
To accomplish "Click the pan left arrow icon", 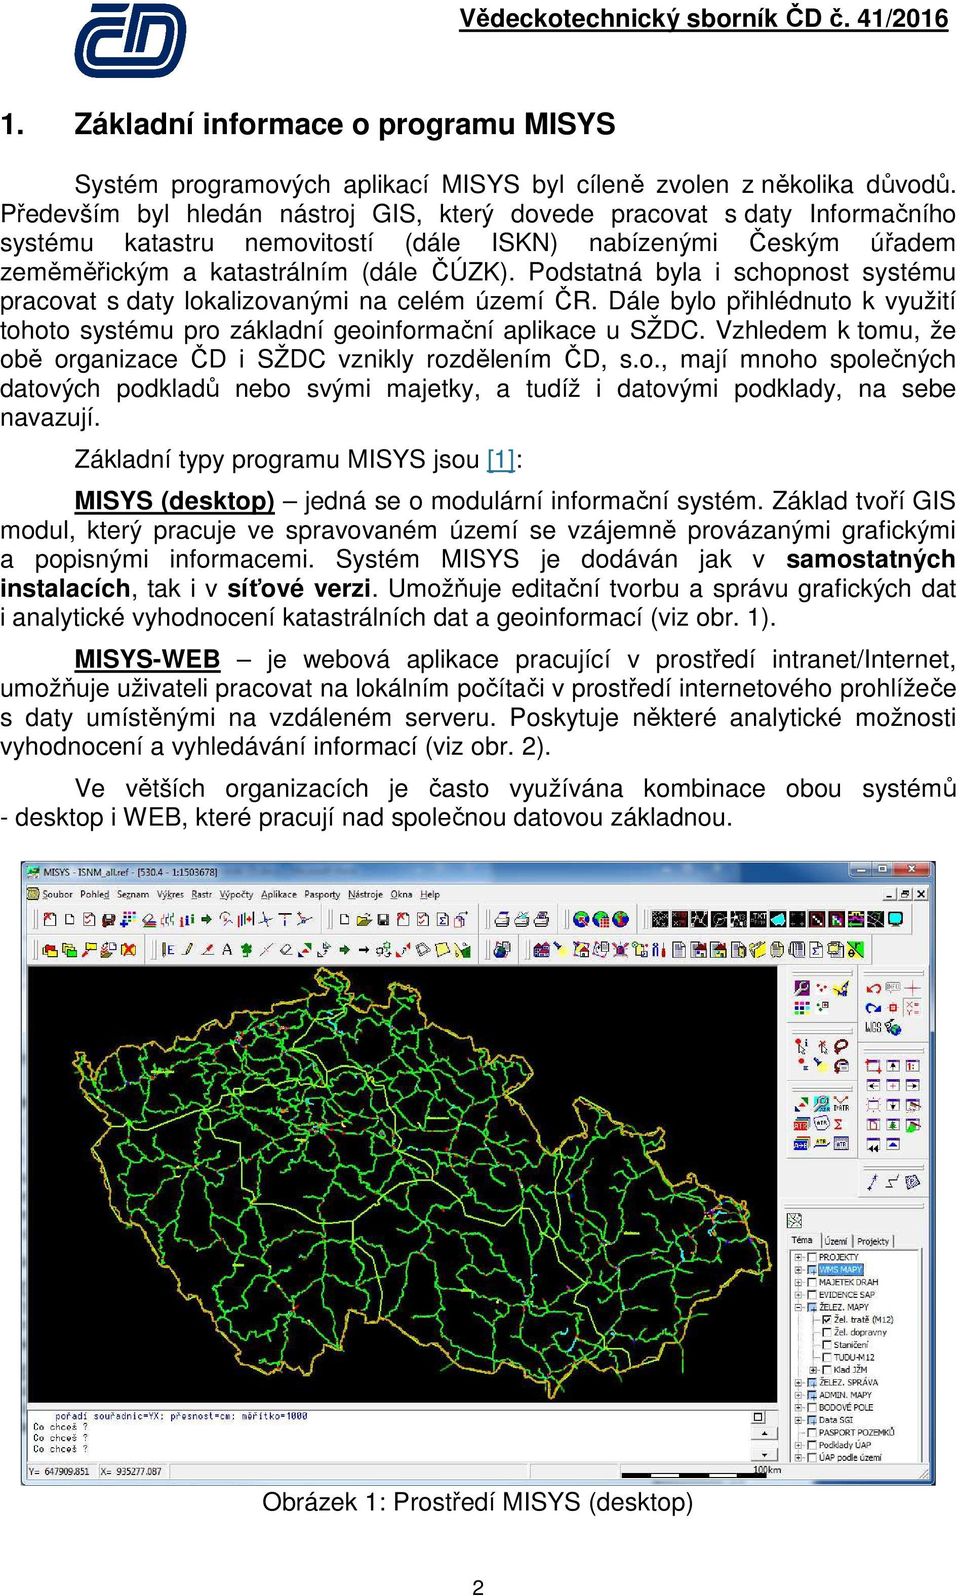I will click(873, 1085).
